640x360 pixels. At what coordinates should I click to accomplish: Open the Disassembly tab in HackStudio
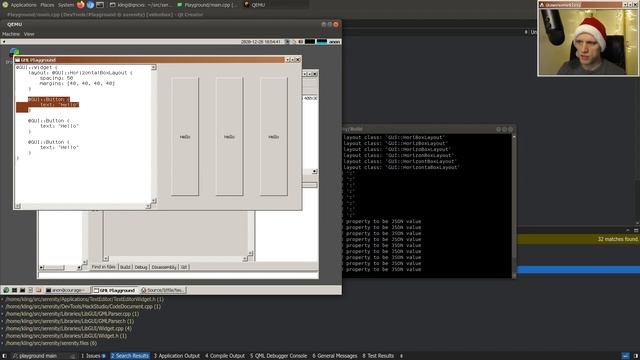point(164,267)
